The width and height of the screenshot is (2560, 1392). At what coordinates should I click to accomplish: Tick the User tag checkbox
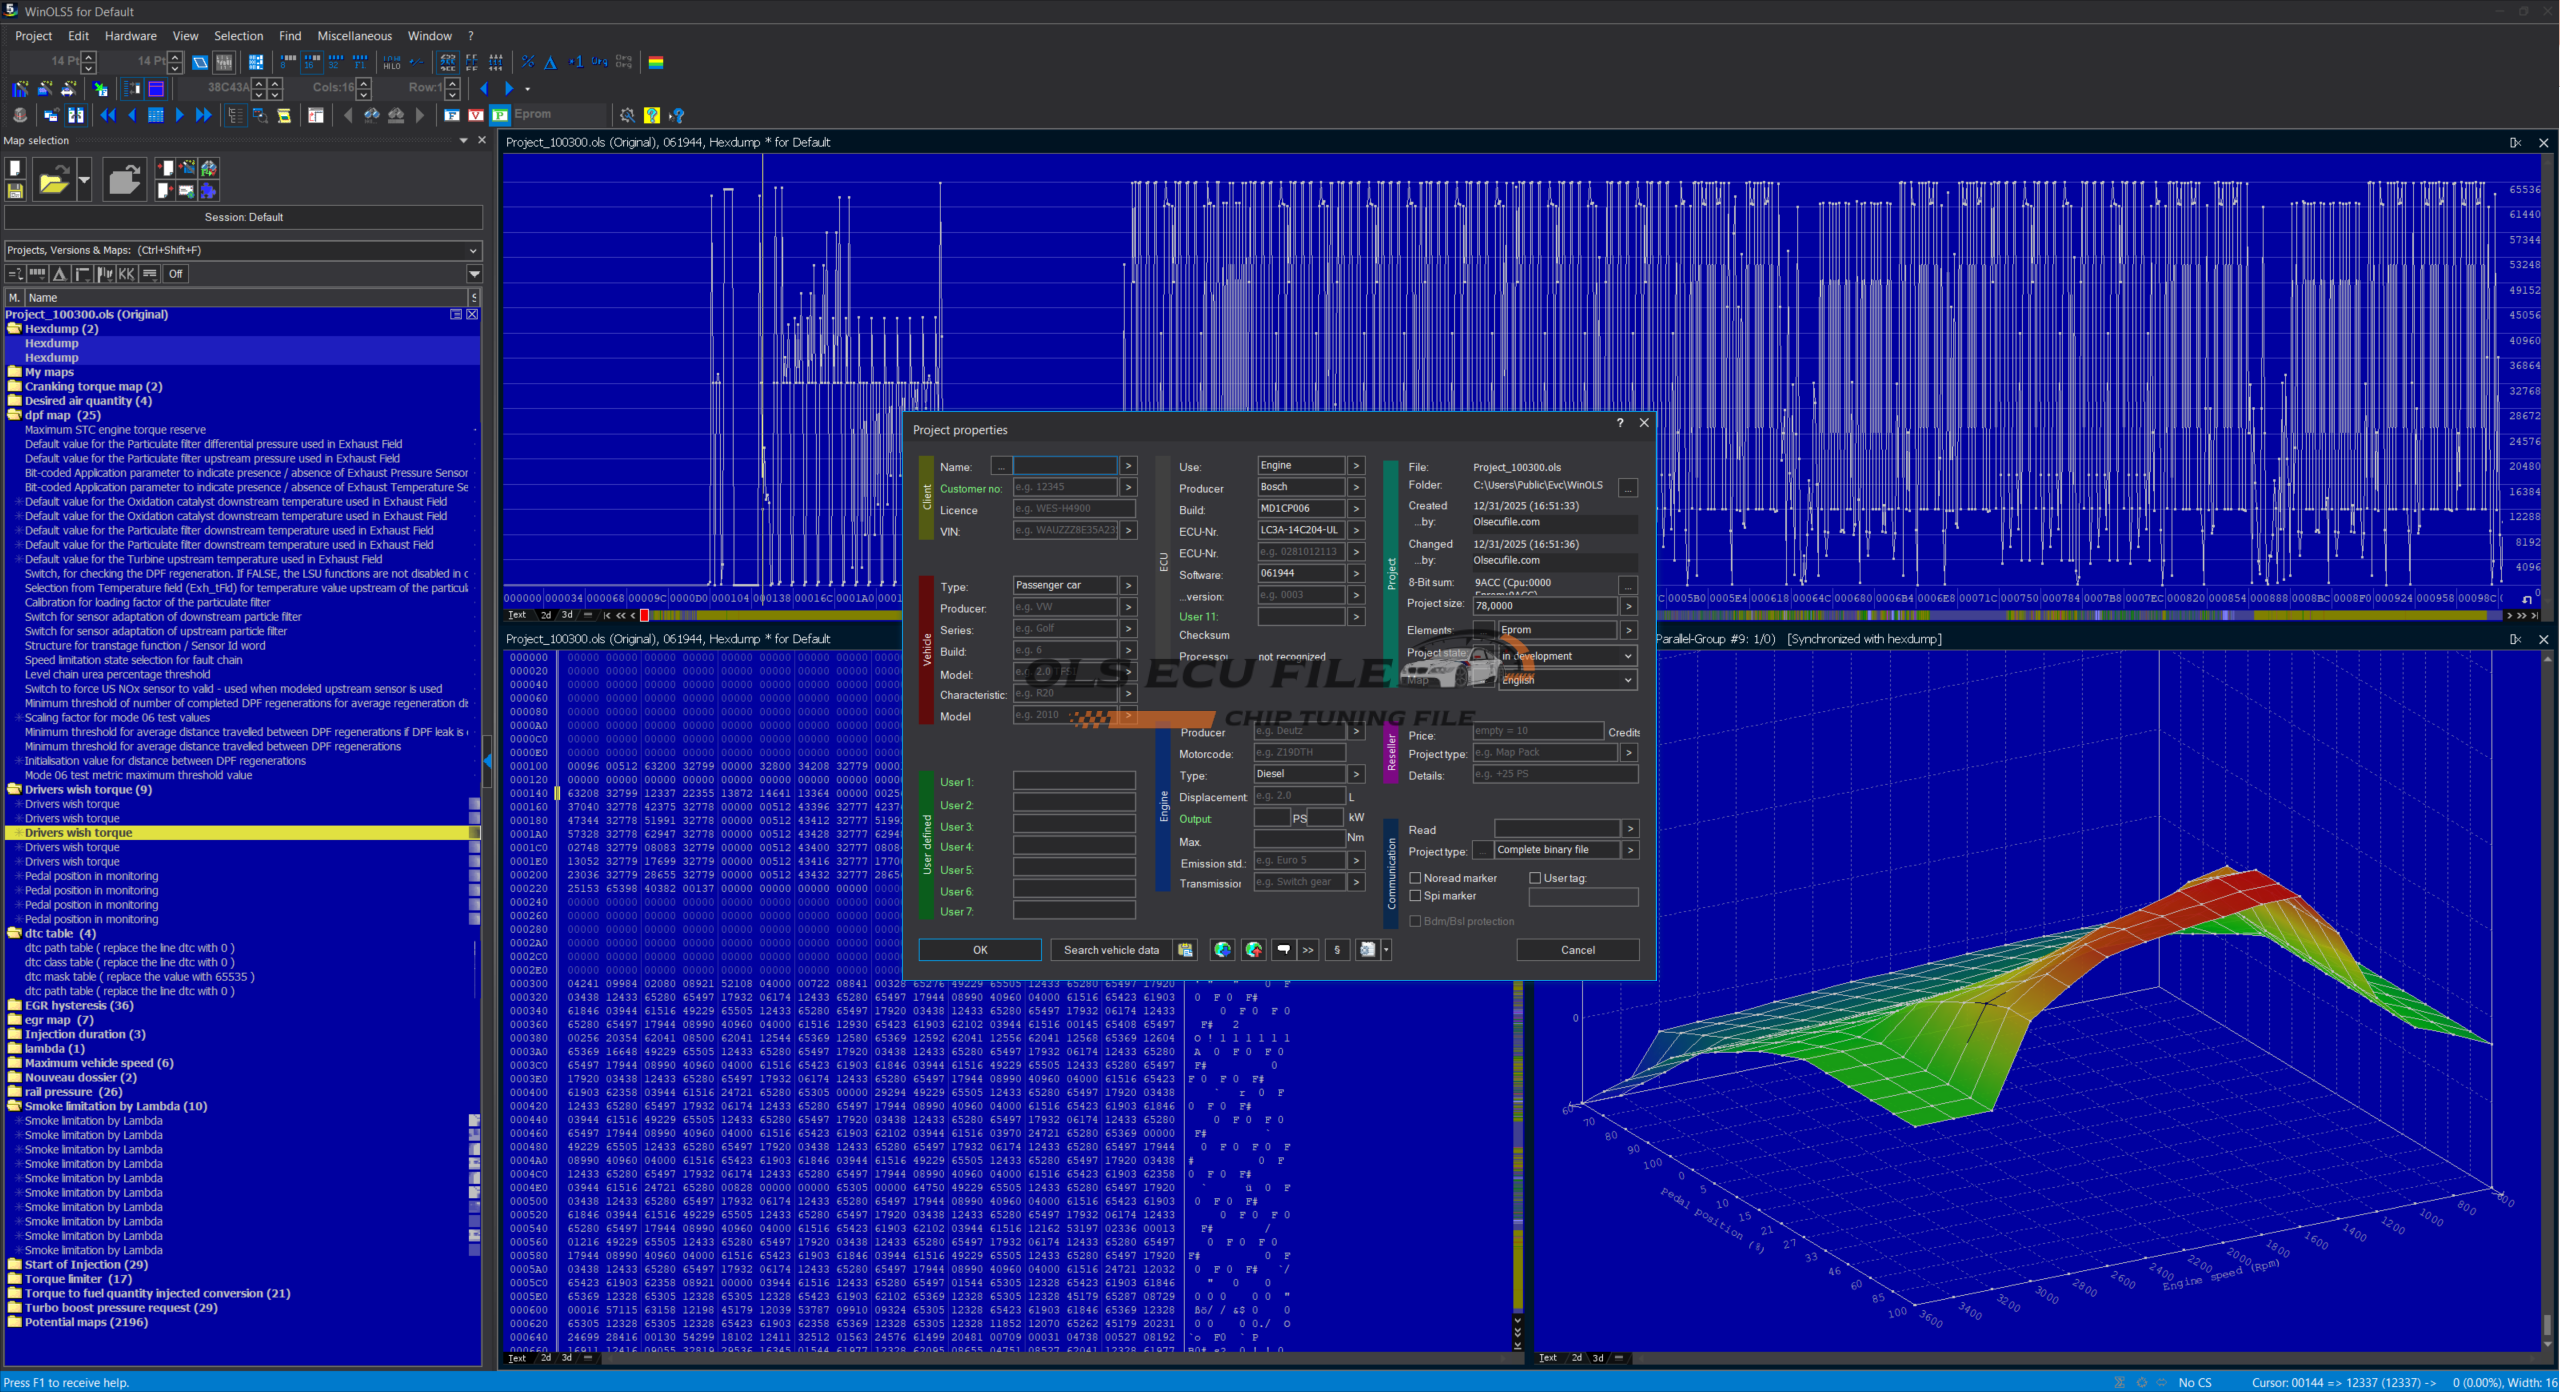click(x=1535, y=878)
